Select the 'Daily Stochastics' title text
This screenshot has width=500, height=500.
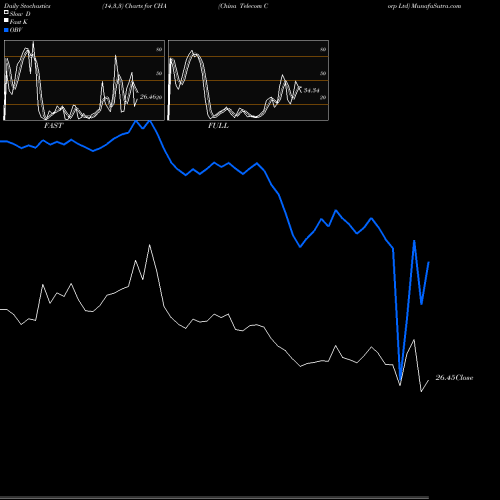tap(27, 6)
